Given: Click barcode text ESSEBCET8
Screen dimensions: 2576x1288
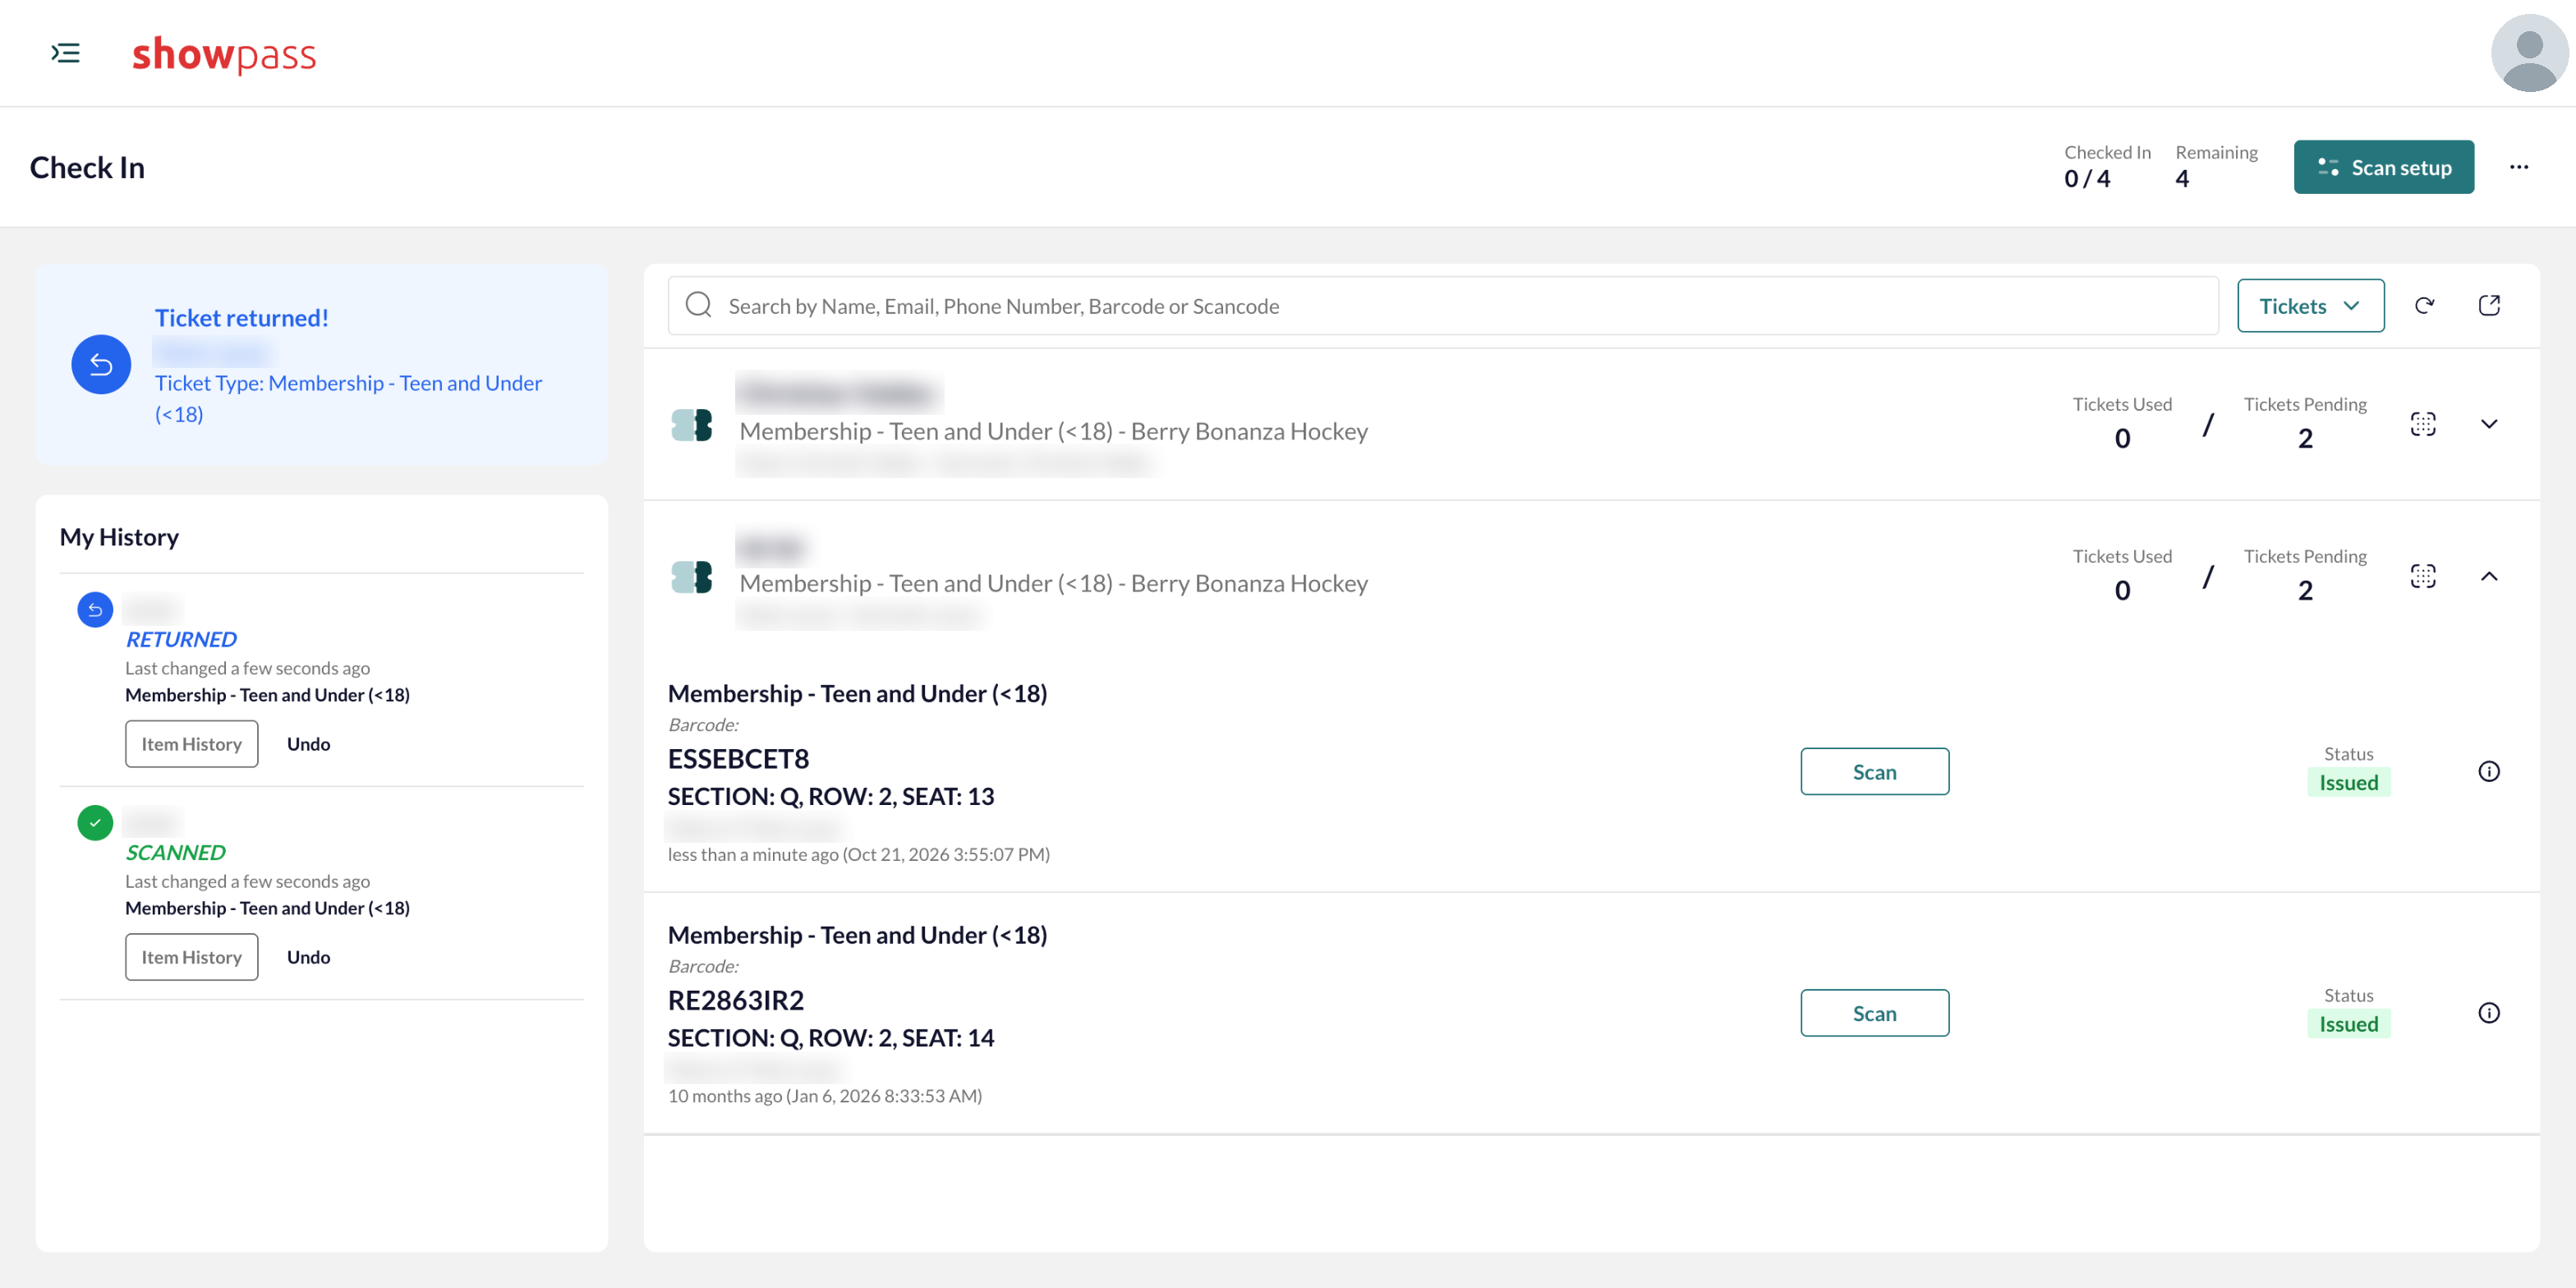Looking at the screenshot, I should [x=738, y=759].
